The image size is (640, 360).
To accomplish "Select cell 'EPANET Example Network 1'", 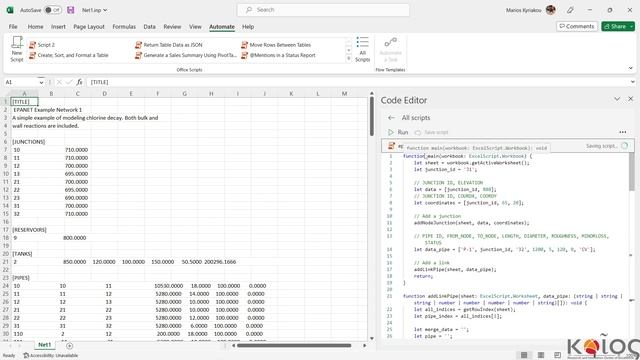I will pyautogui.click(x=47, y=110).
